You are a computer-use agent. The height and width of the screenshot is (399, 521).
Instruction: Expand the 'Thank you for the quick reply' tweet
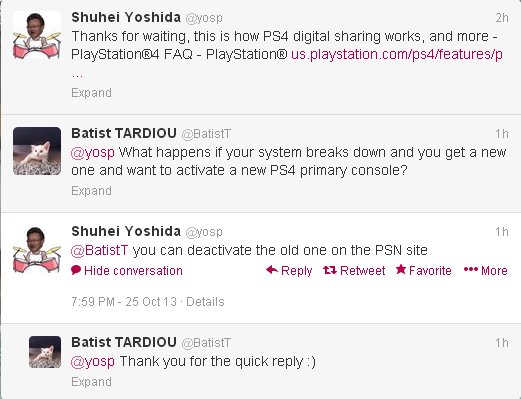(x=91, y=382)
